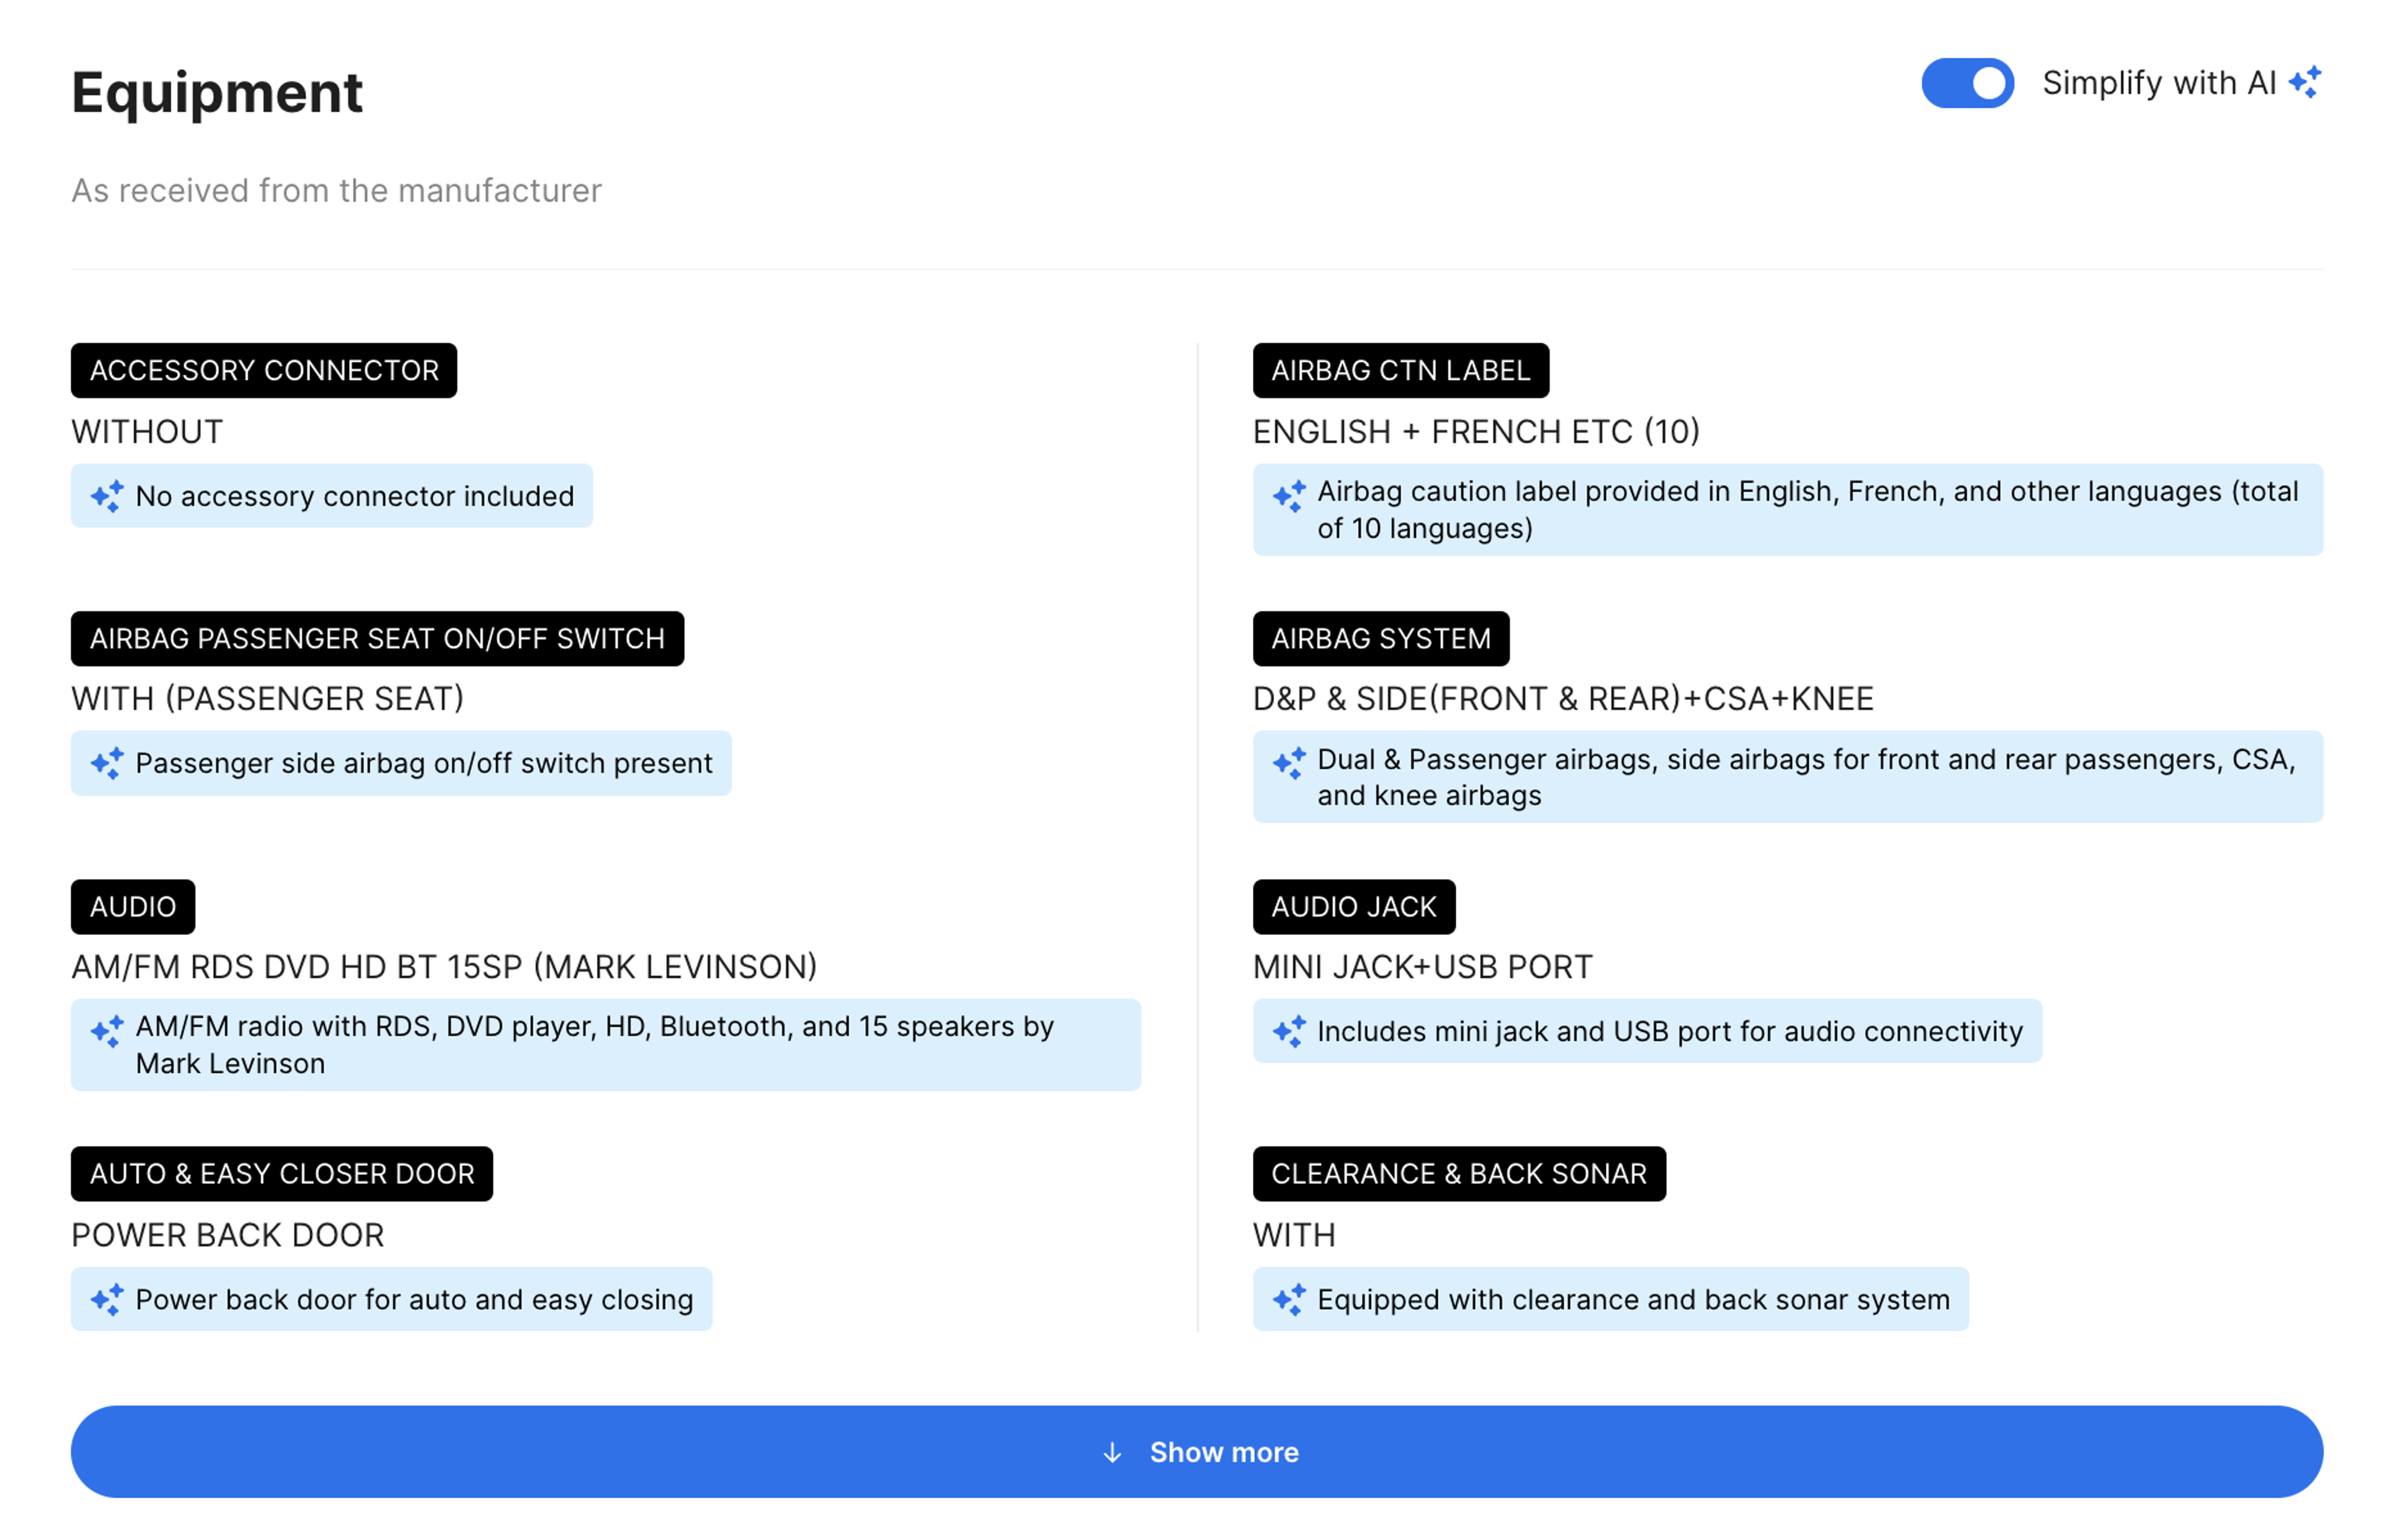
Task: Click sparkle icon in clearance and back sonar summary
Action: click(x=1289, y=1299)
